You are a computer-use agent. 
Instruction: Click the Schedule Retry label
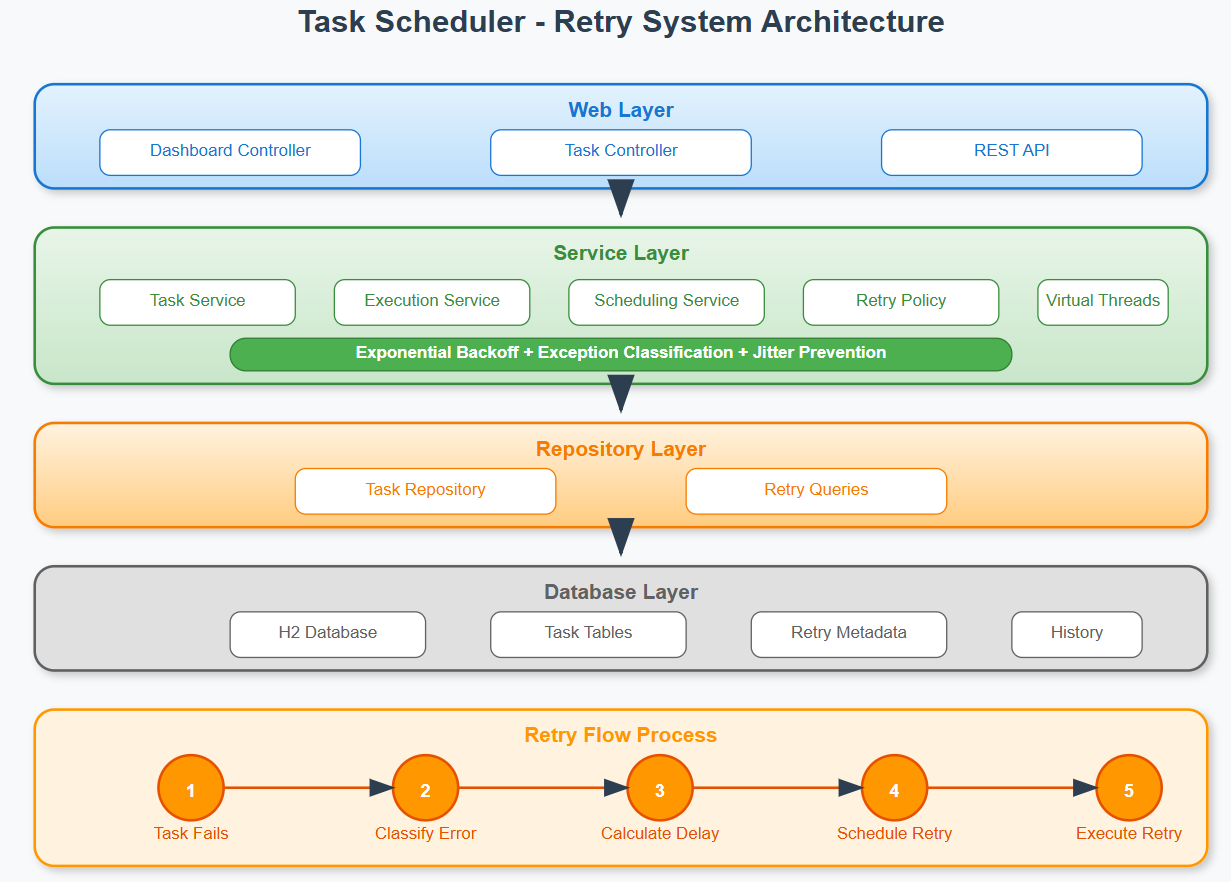pos(894,833)
